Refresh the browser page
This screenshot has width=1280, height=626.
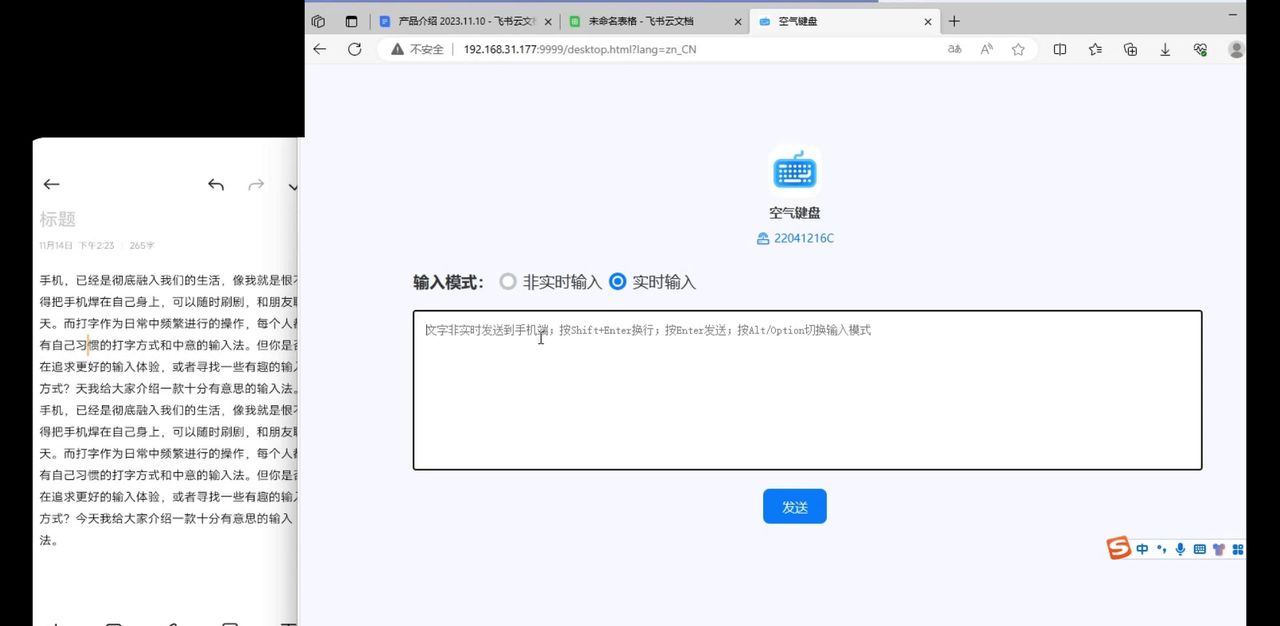click(x=354, y=49)
